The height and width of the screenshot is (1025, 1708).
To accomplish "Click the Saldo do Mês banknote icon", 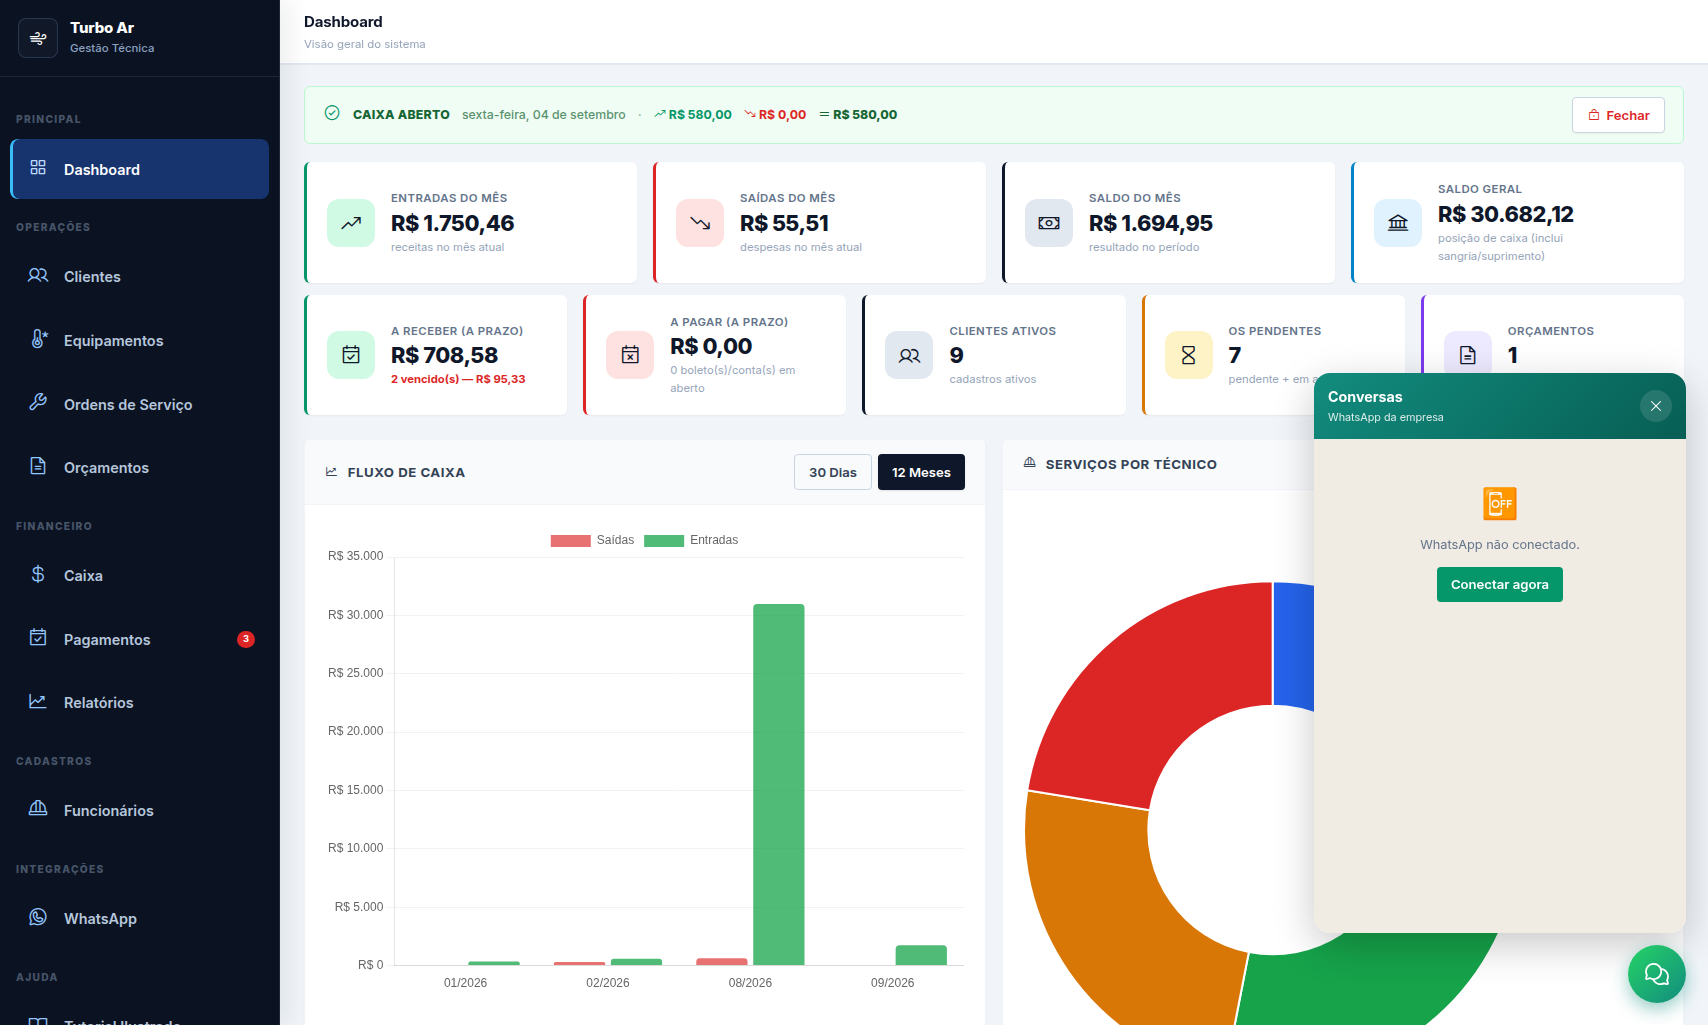I will (1049, 223).
